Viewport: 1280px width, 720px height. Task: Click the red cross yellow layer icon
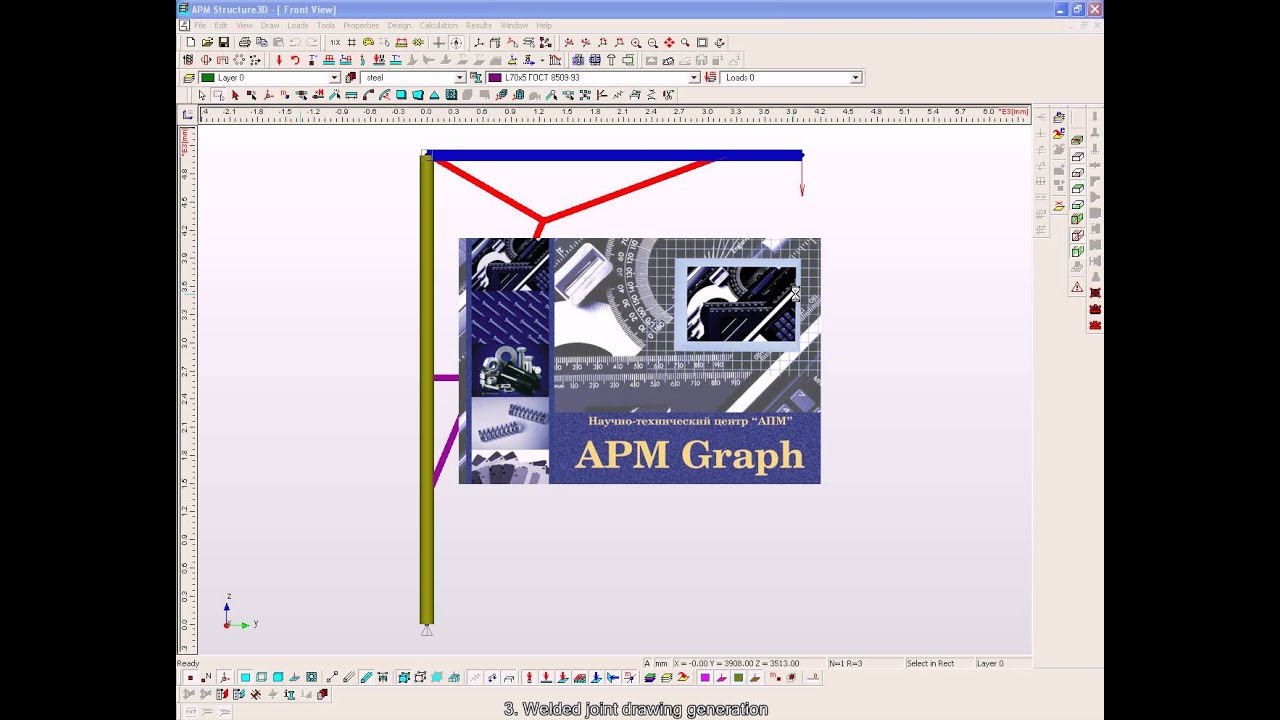click(x=1059, y=206)
